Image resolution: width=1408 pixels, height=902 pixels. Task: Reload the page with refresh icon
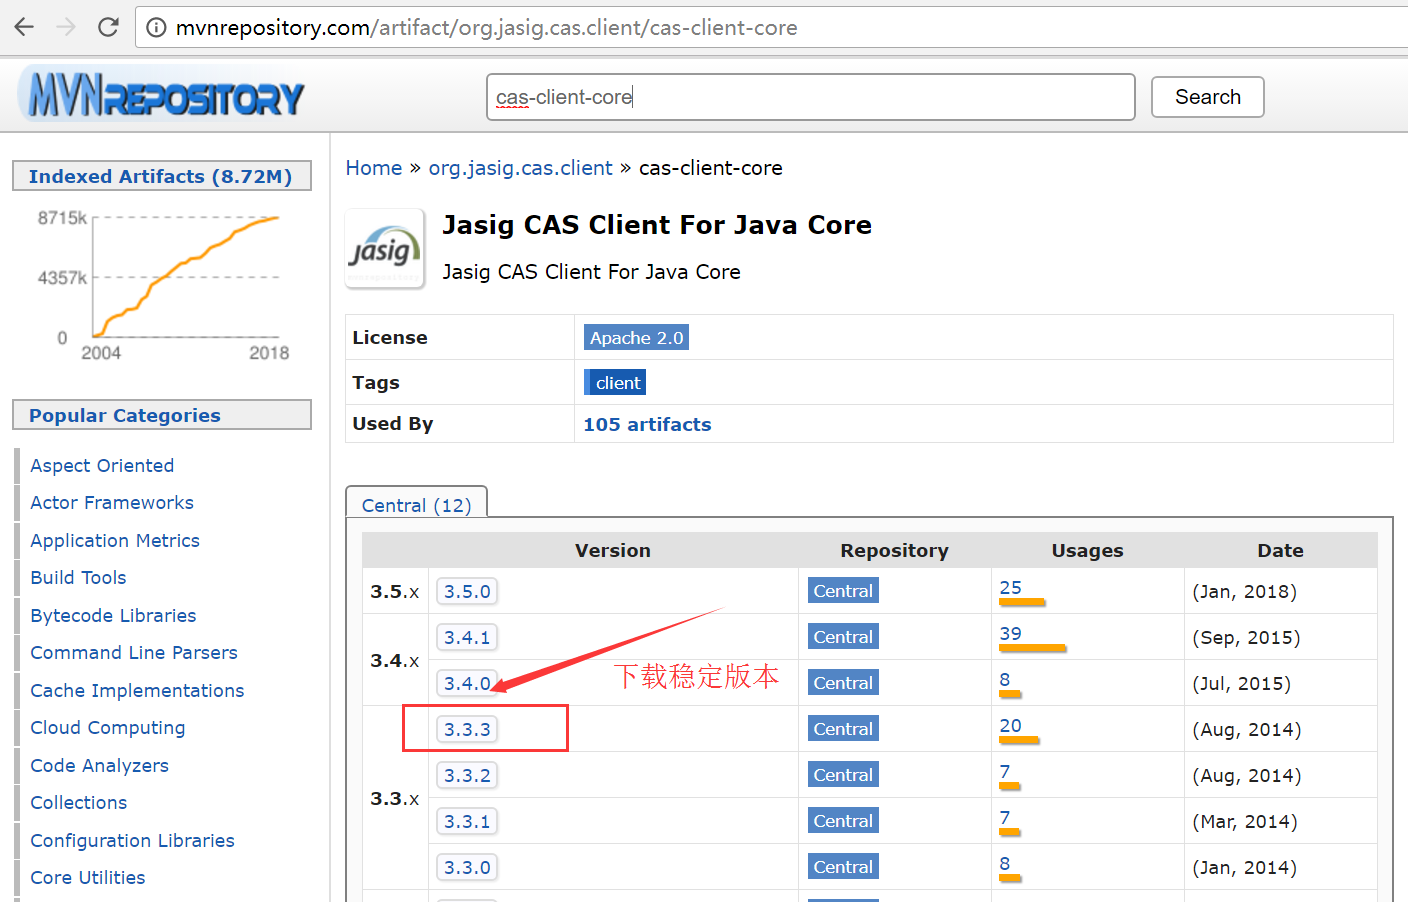pyautogui.click(x=108, y=27)
